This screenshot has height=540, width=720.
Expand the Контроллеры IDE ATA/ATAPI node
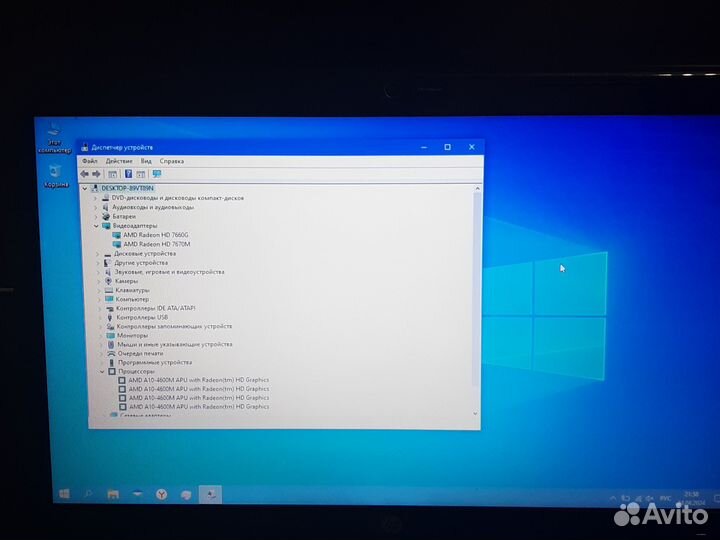point(100,308)
